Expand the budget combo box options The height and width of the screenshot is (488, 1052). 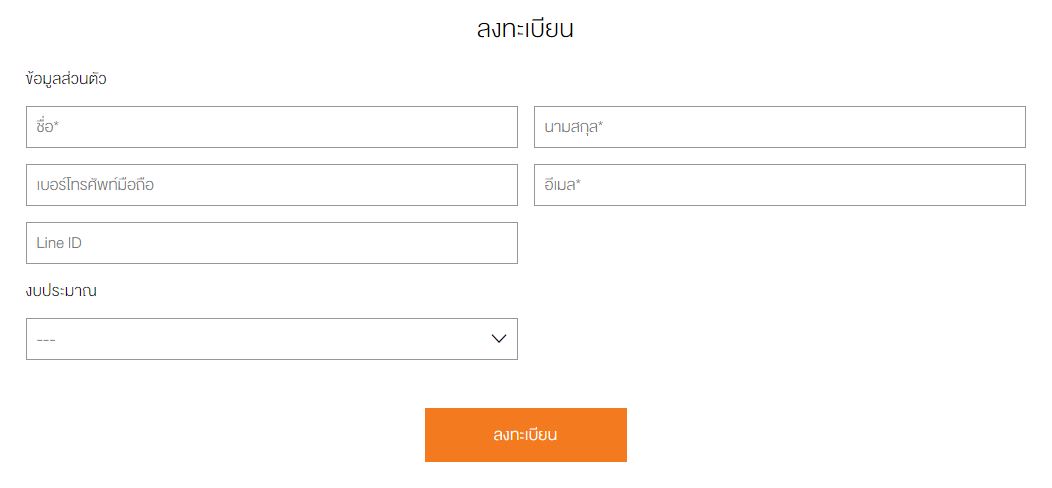pos(271,339)
